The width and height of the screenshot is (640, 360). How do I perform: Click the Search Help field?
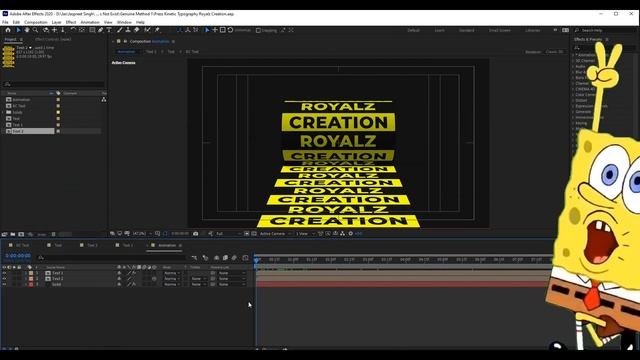605,30
